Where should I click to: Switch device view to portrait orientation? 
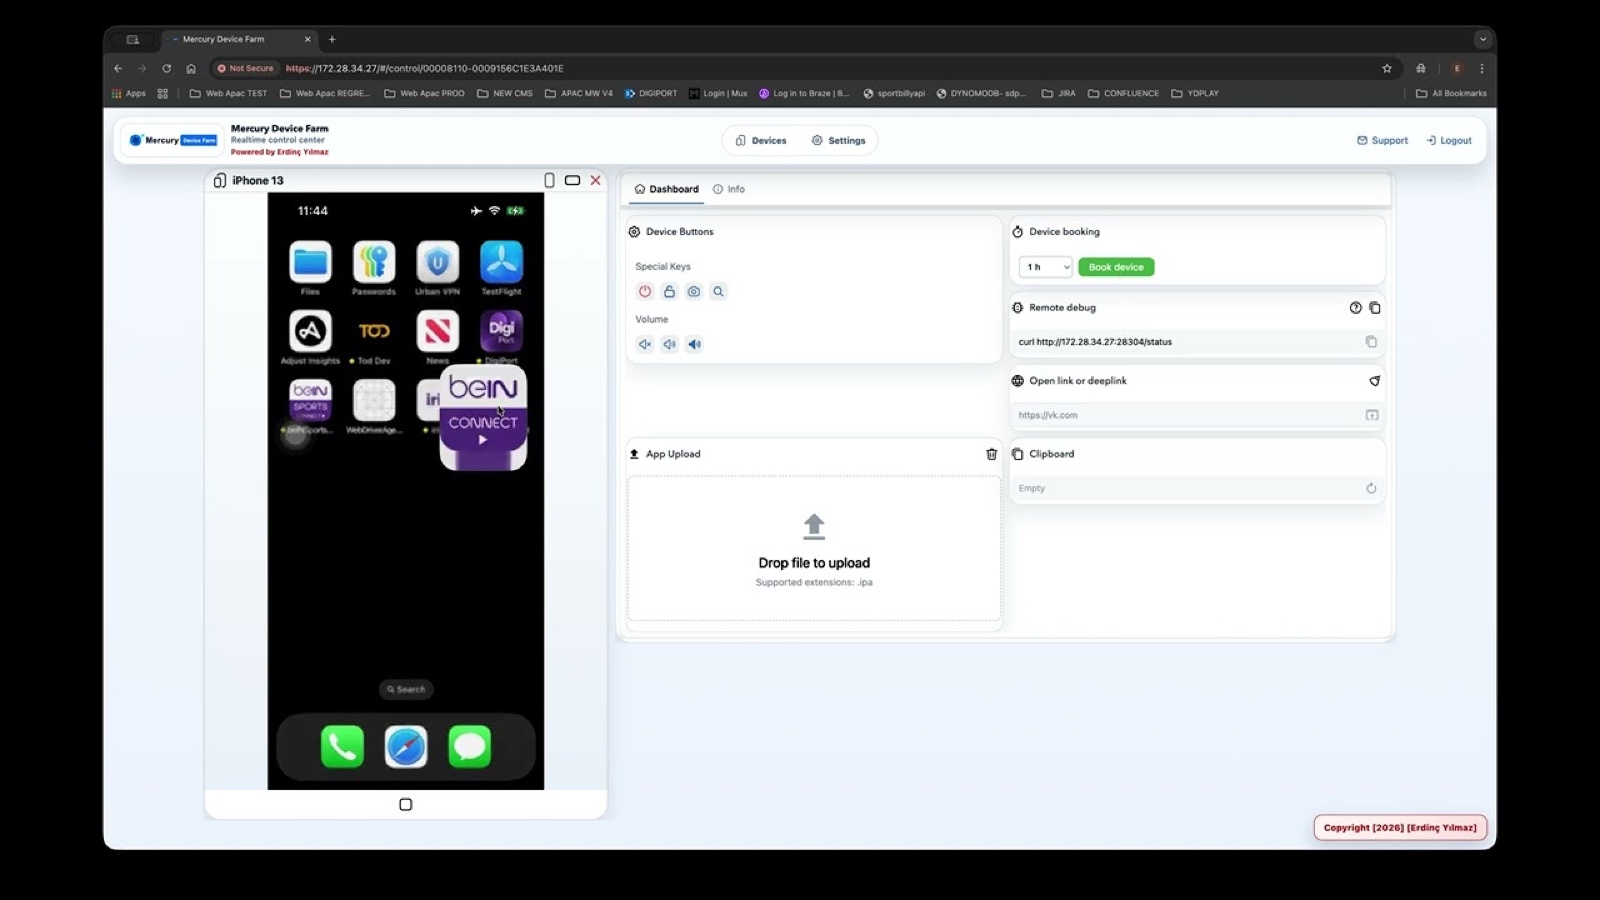click(x=549, y=180)
